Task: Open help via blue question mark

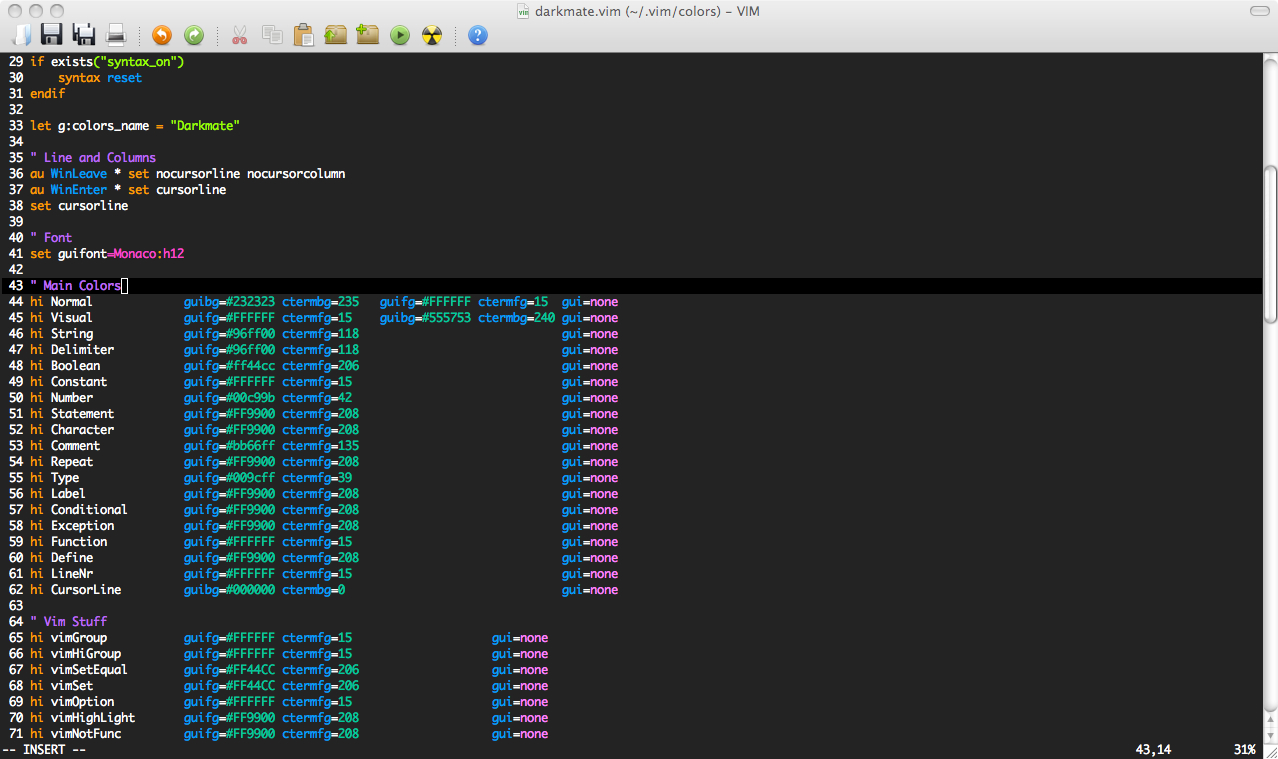Action: click(478, 36)
